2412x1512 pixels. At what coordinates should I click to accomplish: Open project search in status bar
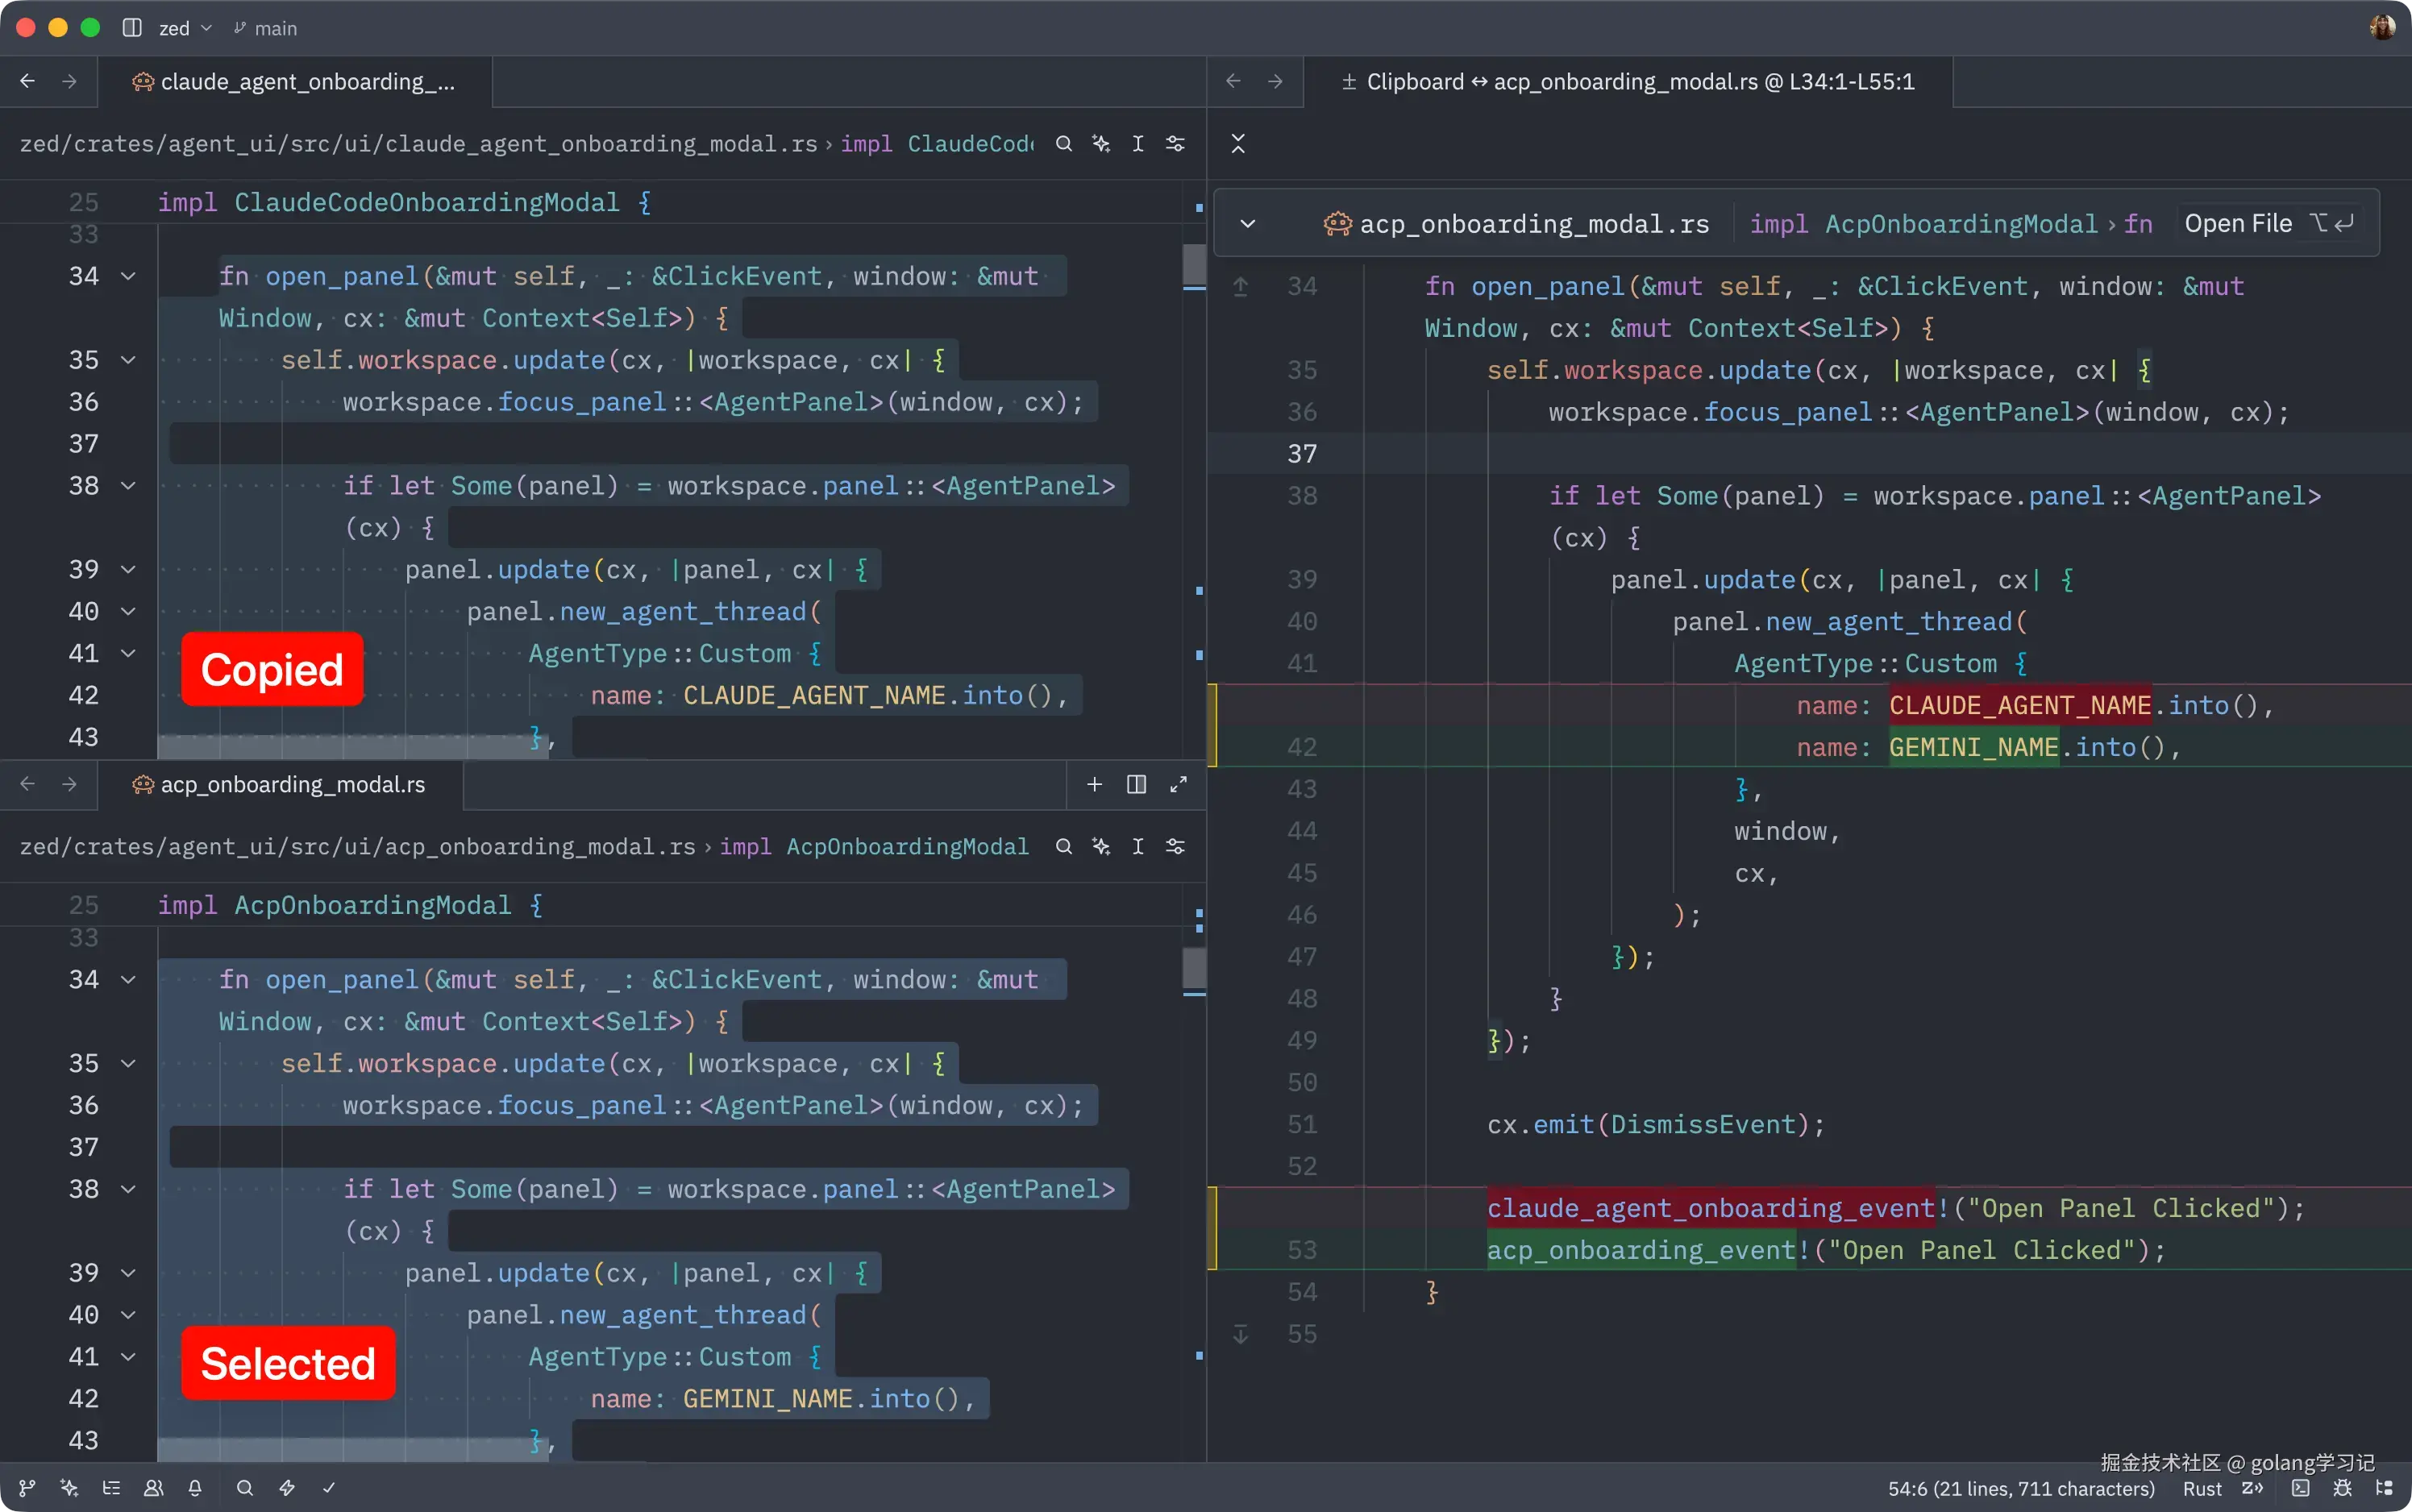[x=244, y=1488]
